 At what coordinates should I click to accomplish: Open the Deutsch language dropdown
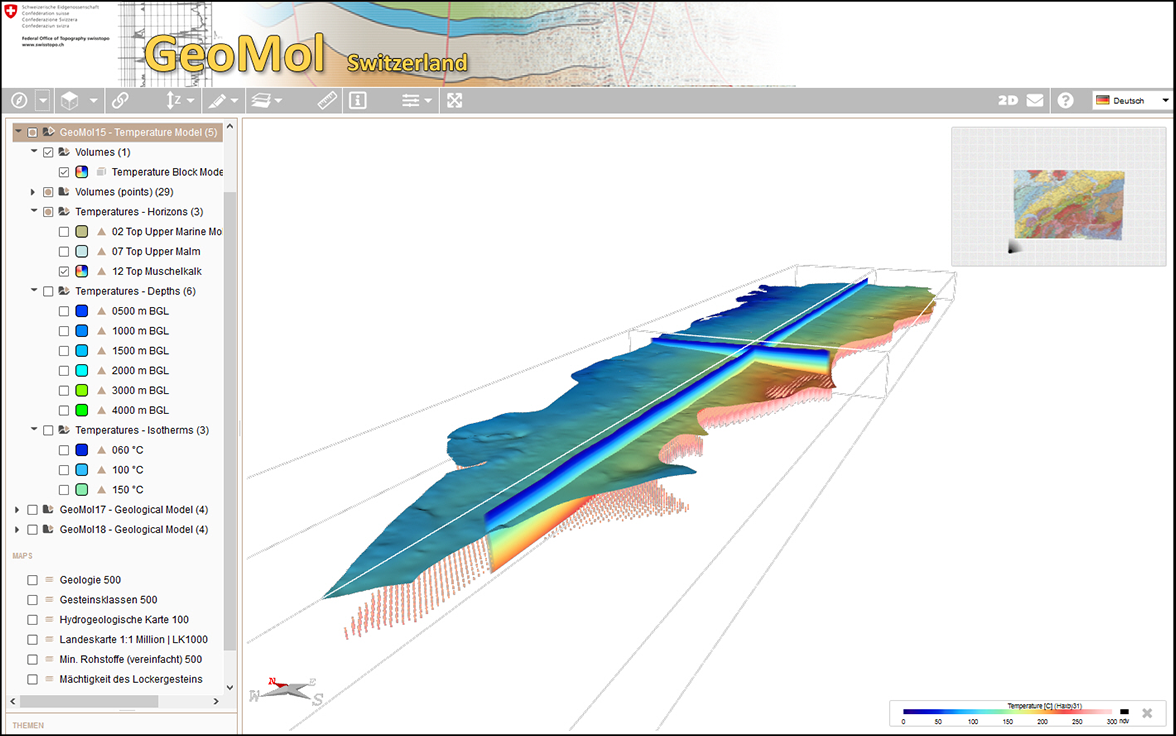(x=1131, y=100)
